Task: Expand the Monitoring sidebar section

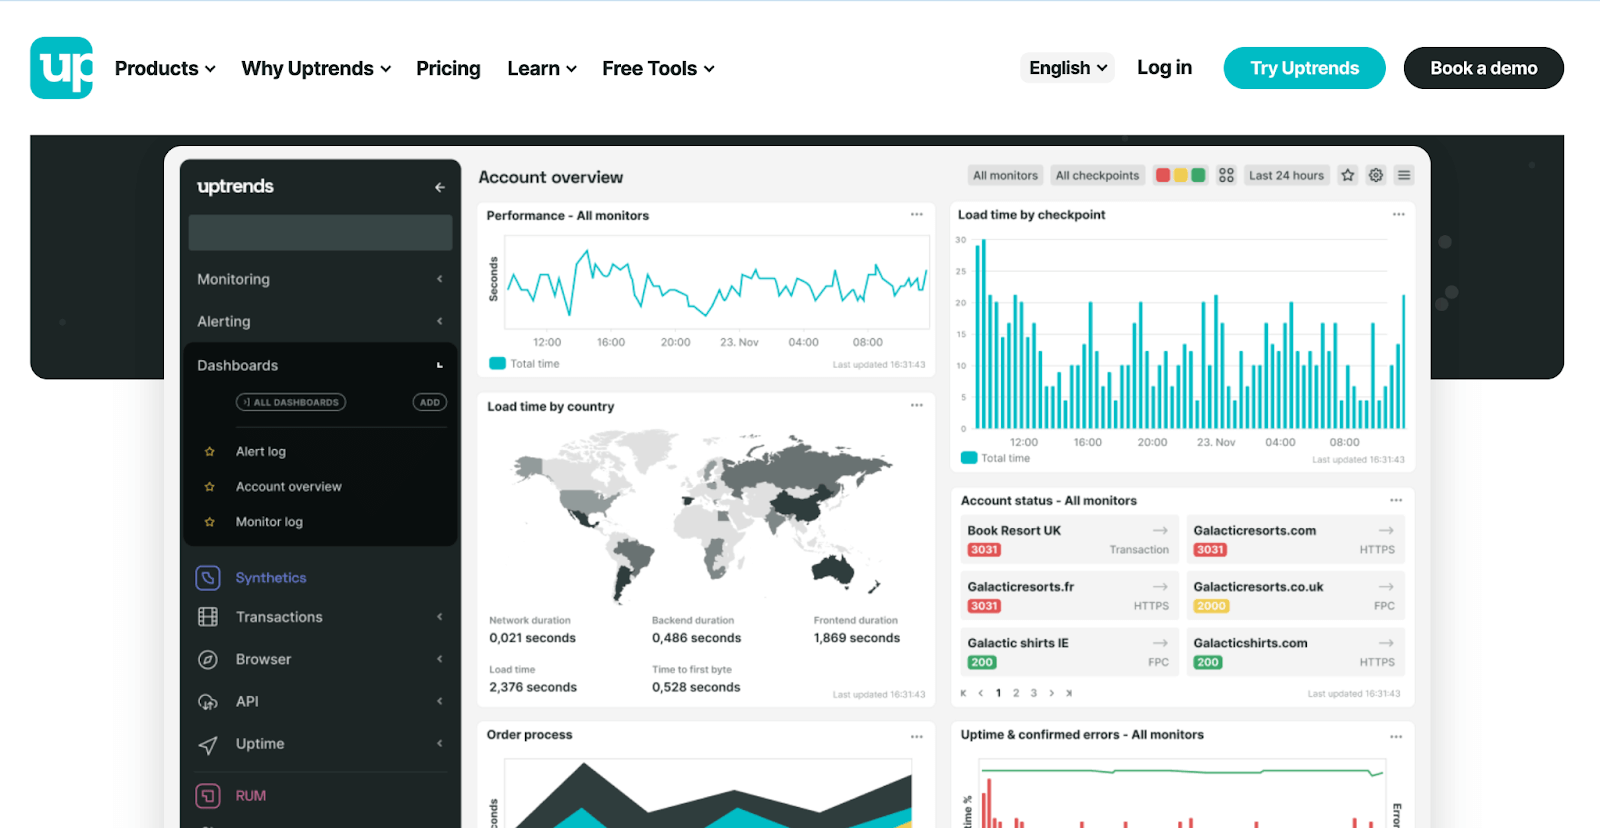Action: point(320,279)
